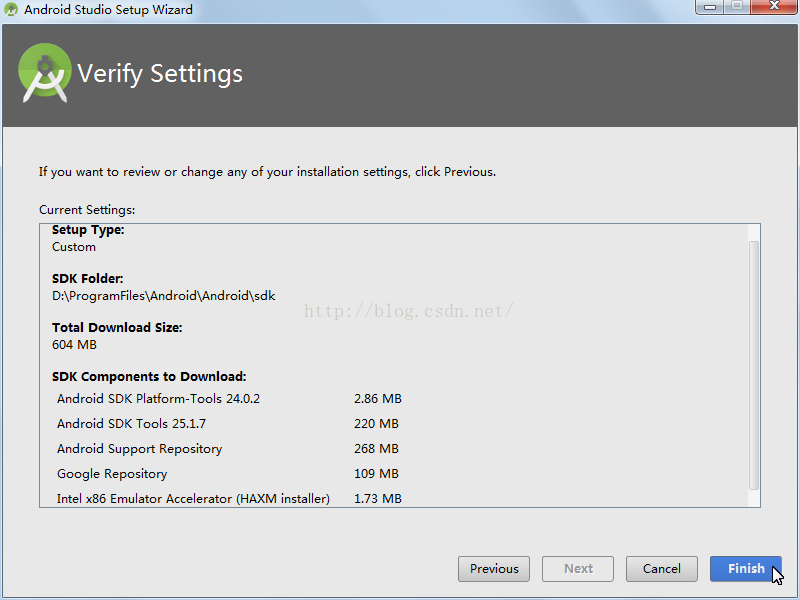Click the title bar Android Studio icon

[x=11, y=9]
